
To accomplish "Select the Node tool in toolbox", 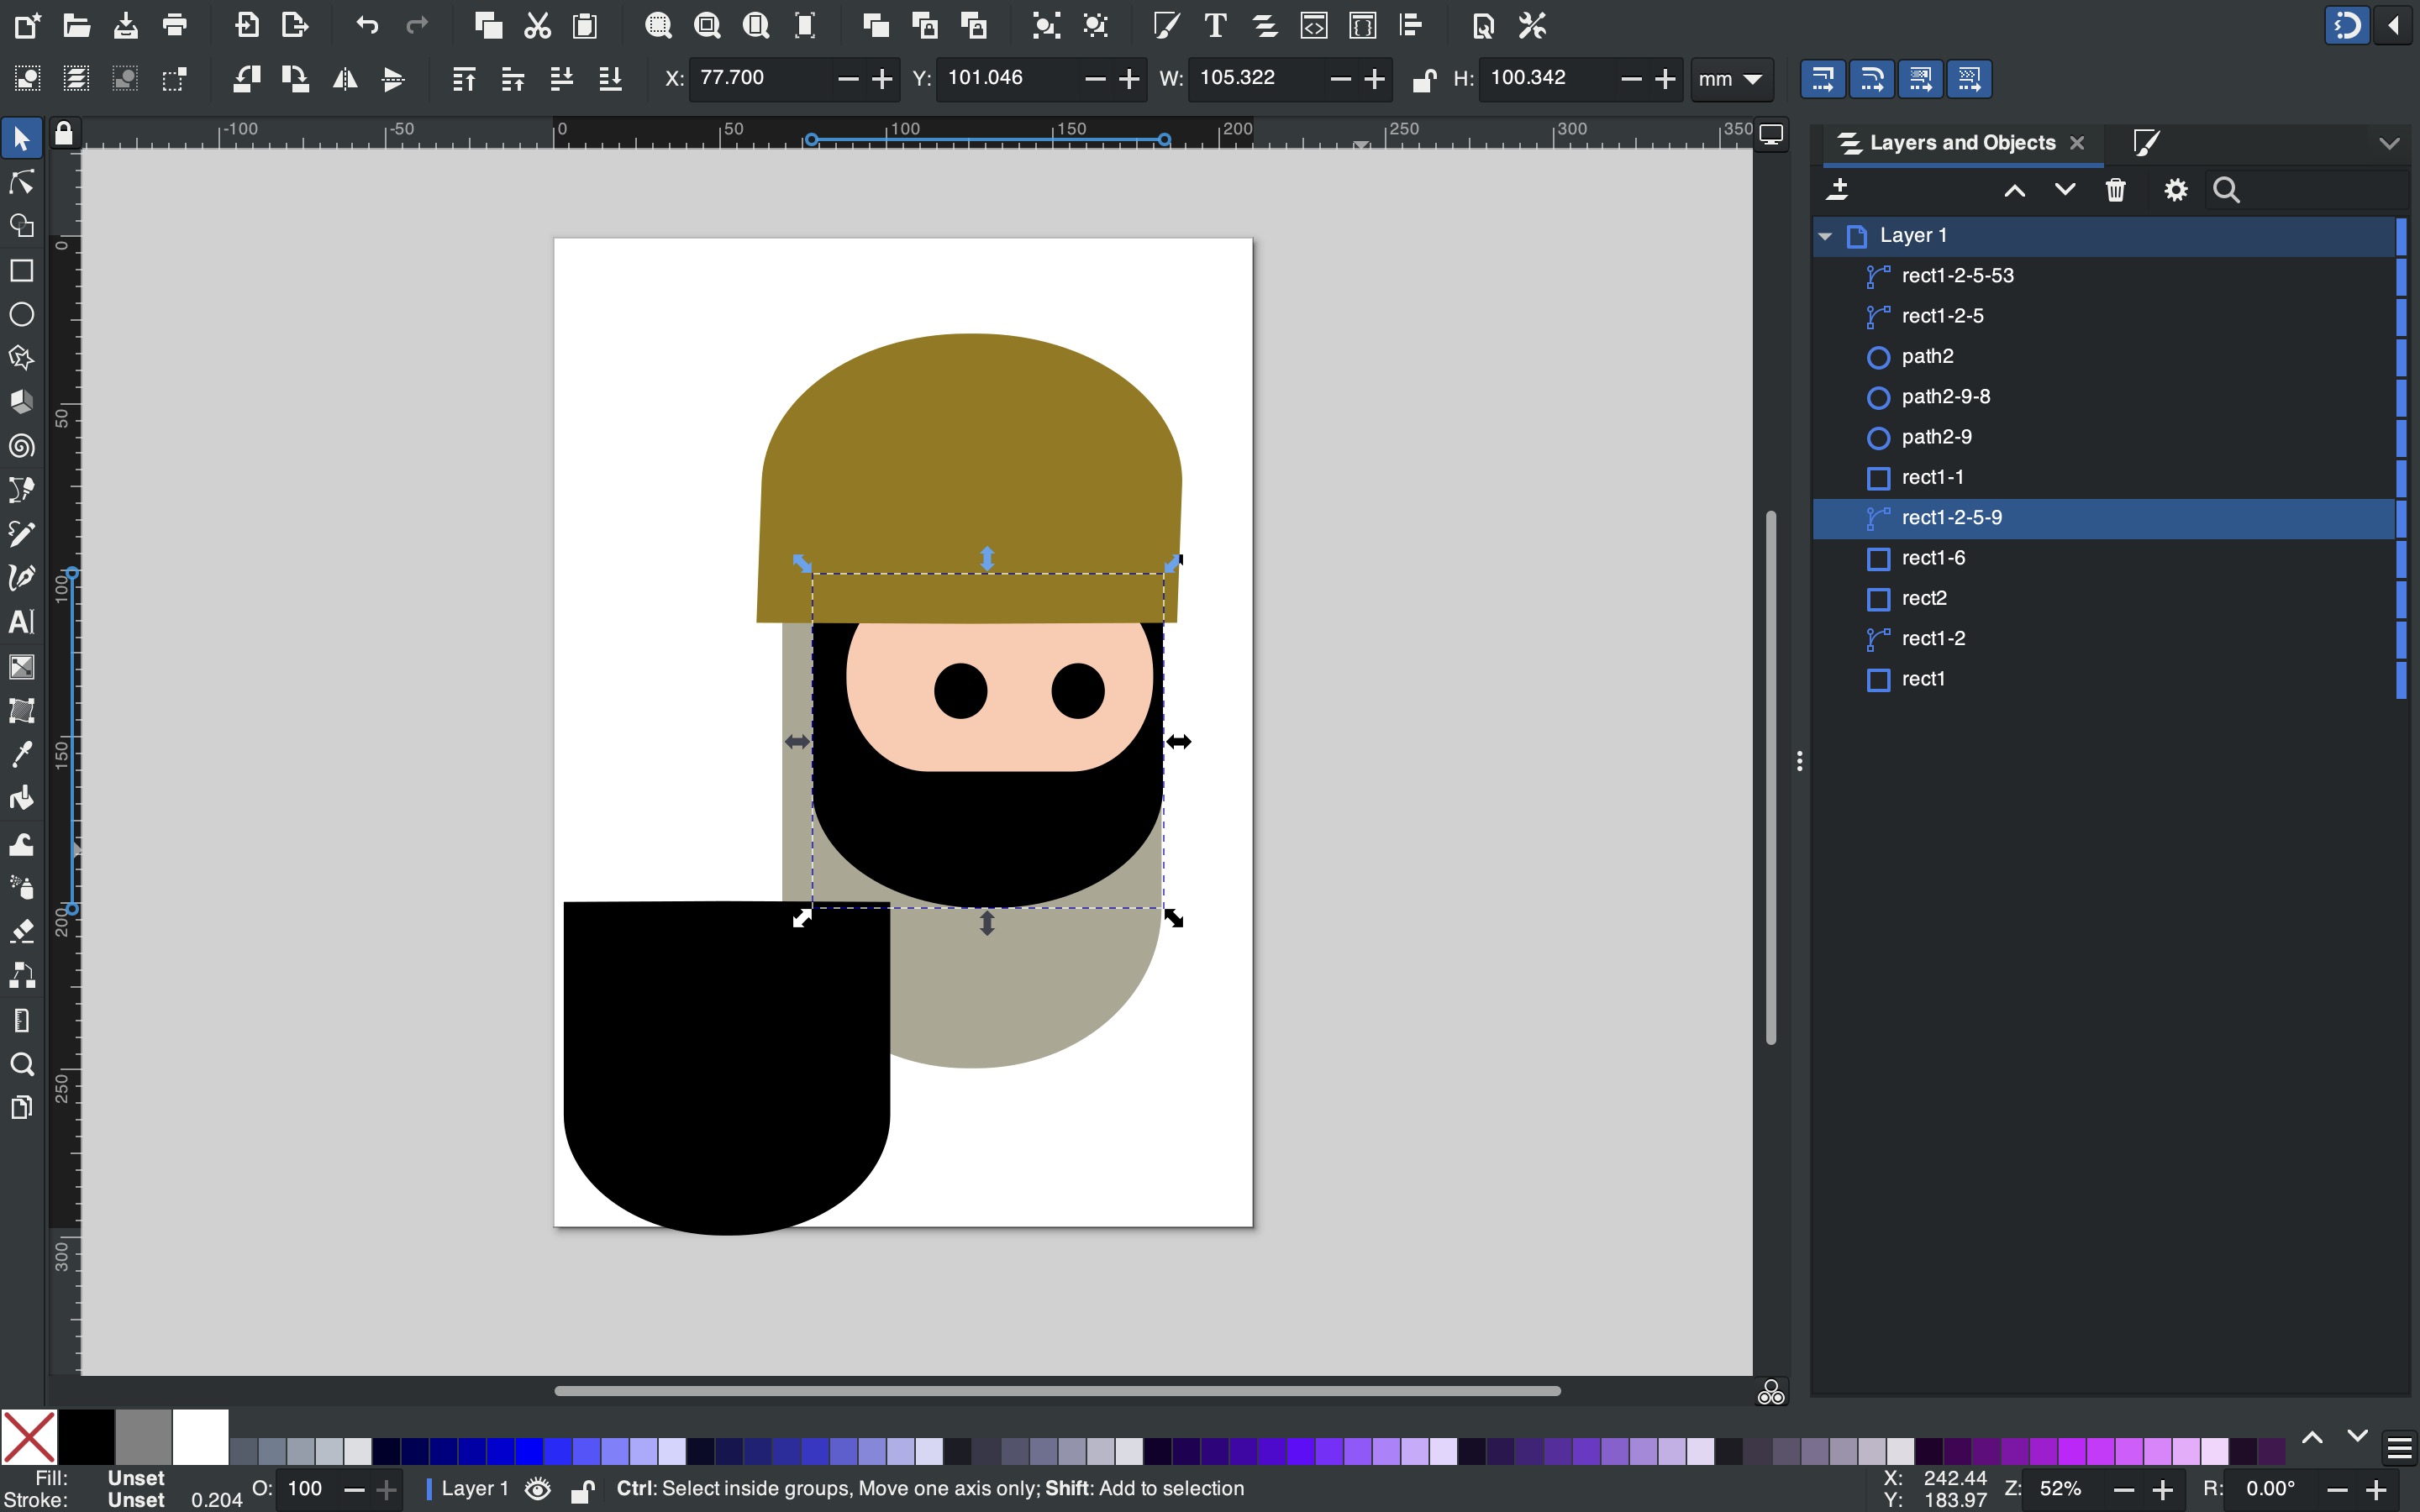I will pyautogui.click(x=21, y=182).
